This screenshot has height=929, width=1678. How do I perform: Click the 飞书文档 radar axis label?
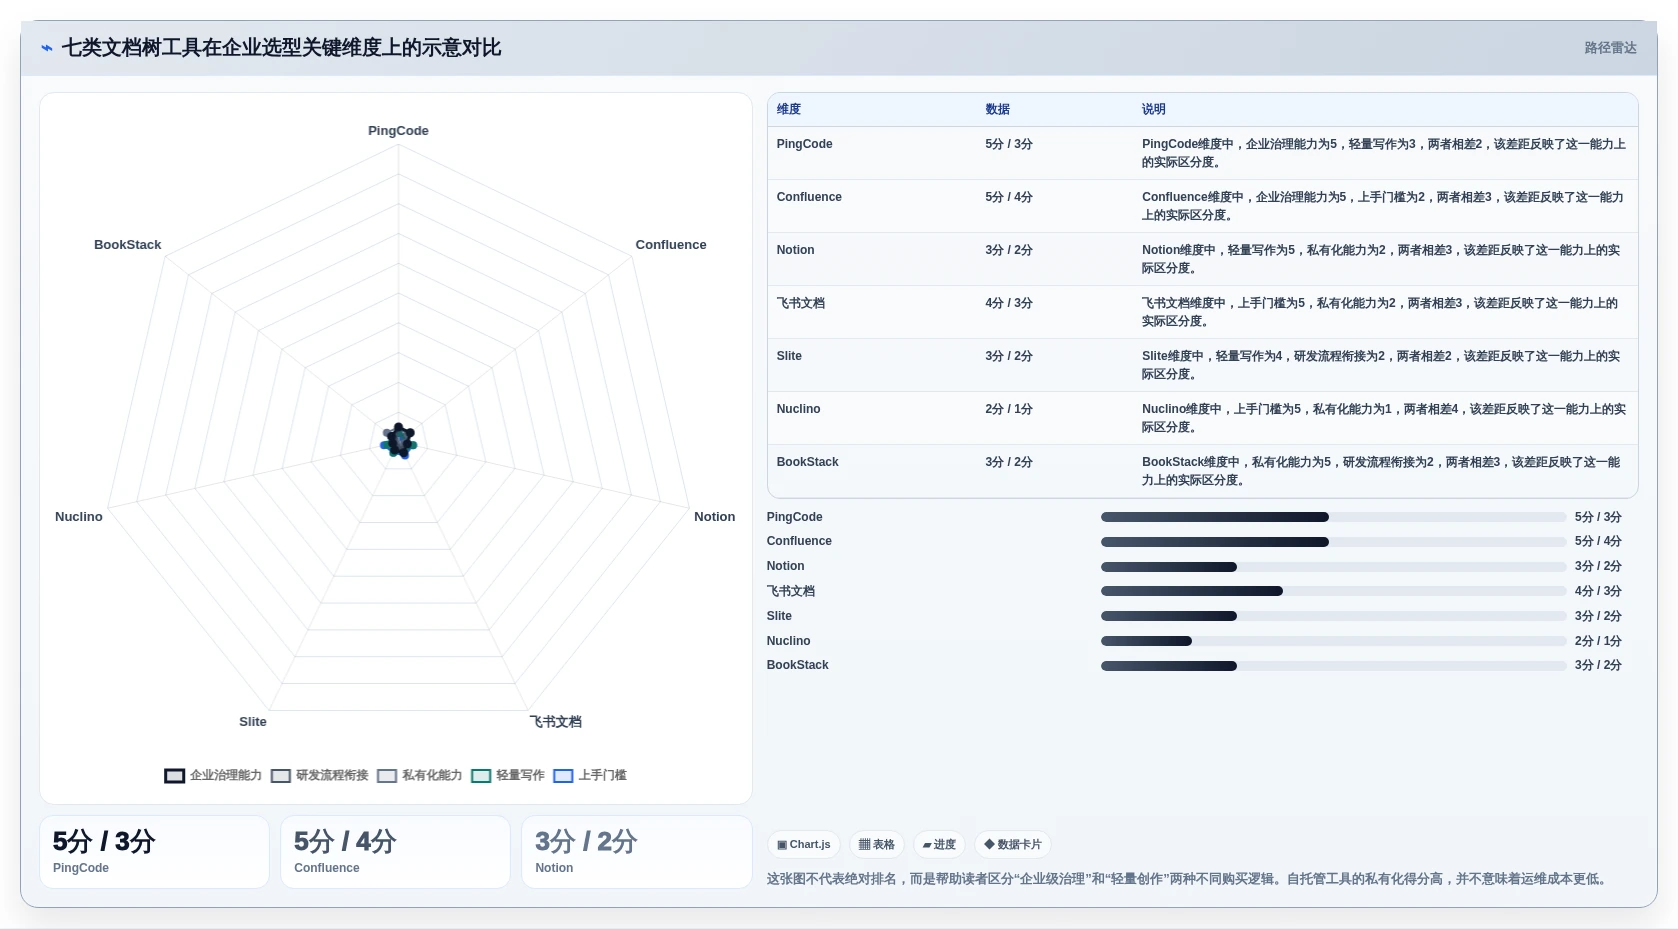(x=555, y=722)
